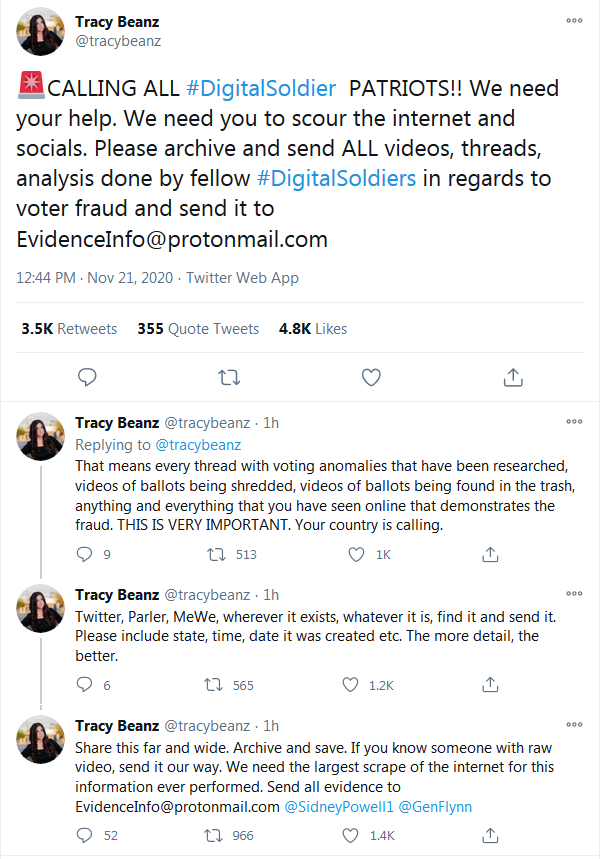Open more options on the main tweet
Viewport: 601px width, 859px height.
574,20
